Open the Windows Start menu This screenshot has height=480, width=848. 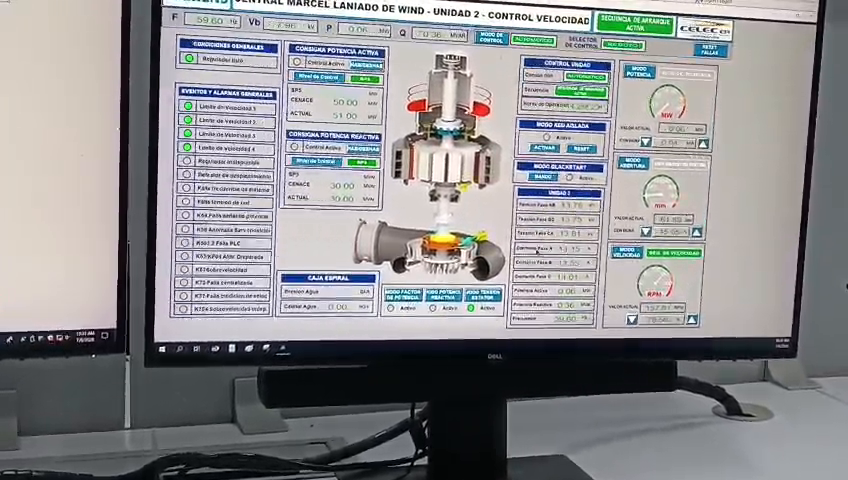point(162,350)
